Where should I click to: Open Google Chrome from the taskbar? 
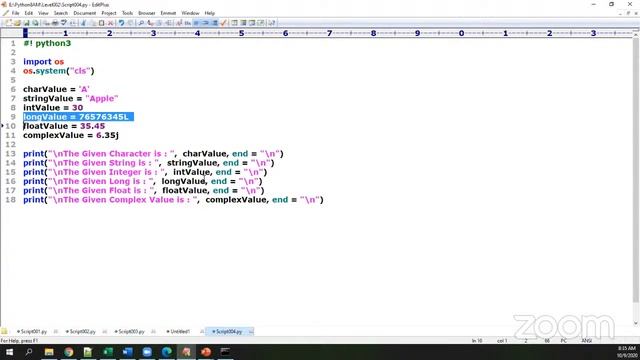click(x=69, y=351)
